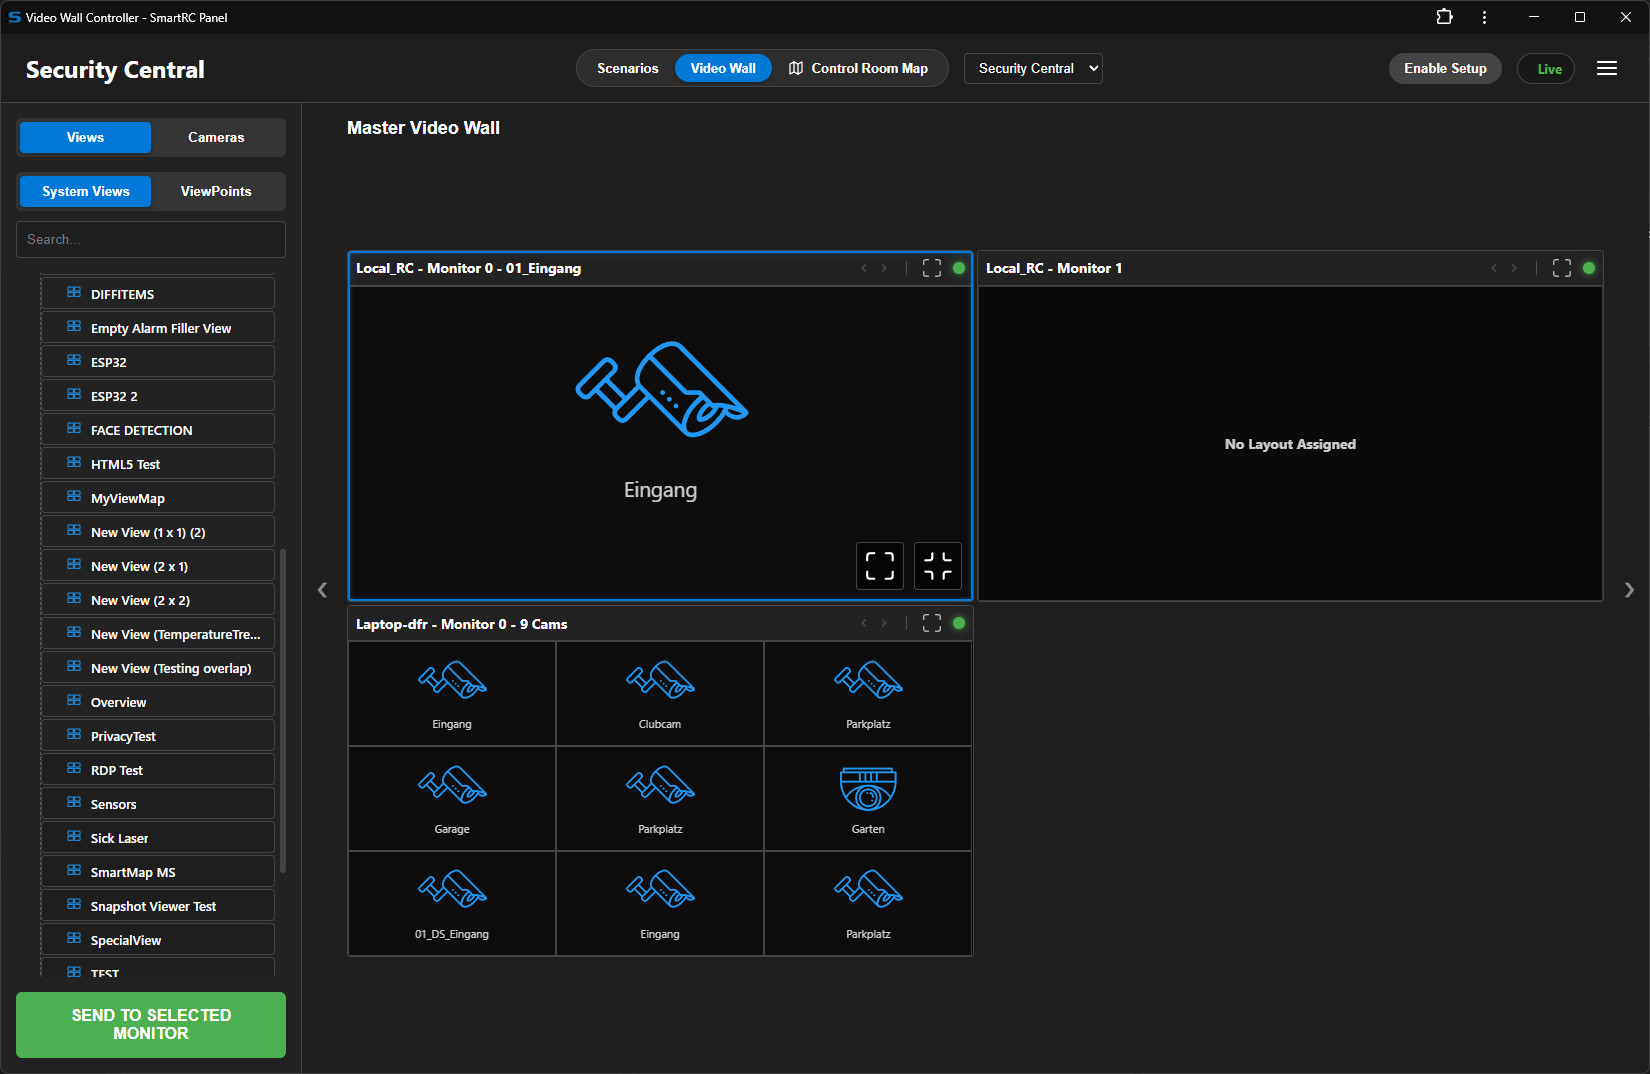Click green status dot on Monitor 1
The height and width of the screenshot is (1074, 1650).
pos(1589,268)
